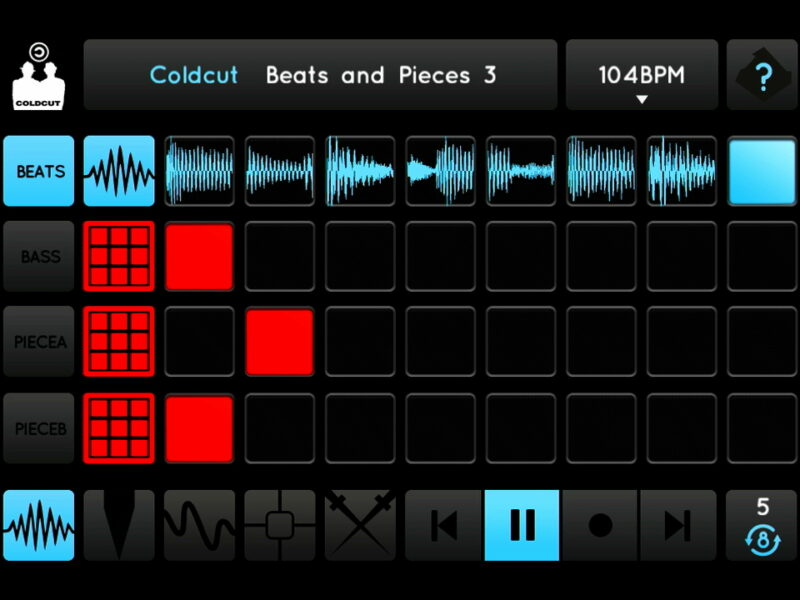Screen dimensions: 800x600
Task: Open the crossfader V-shaped tool
Action: tap(119, 525)
